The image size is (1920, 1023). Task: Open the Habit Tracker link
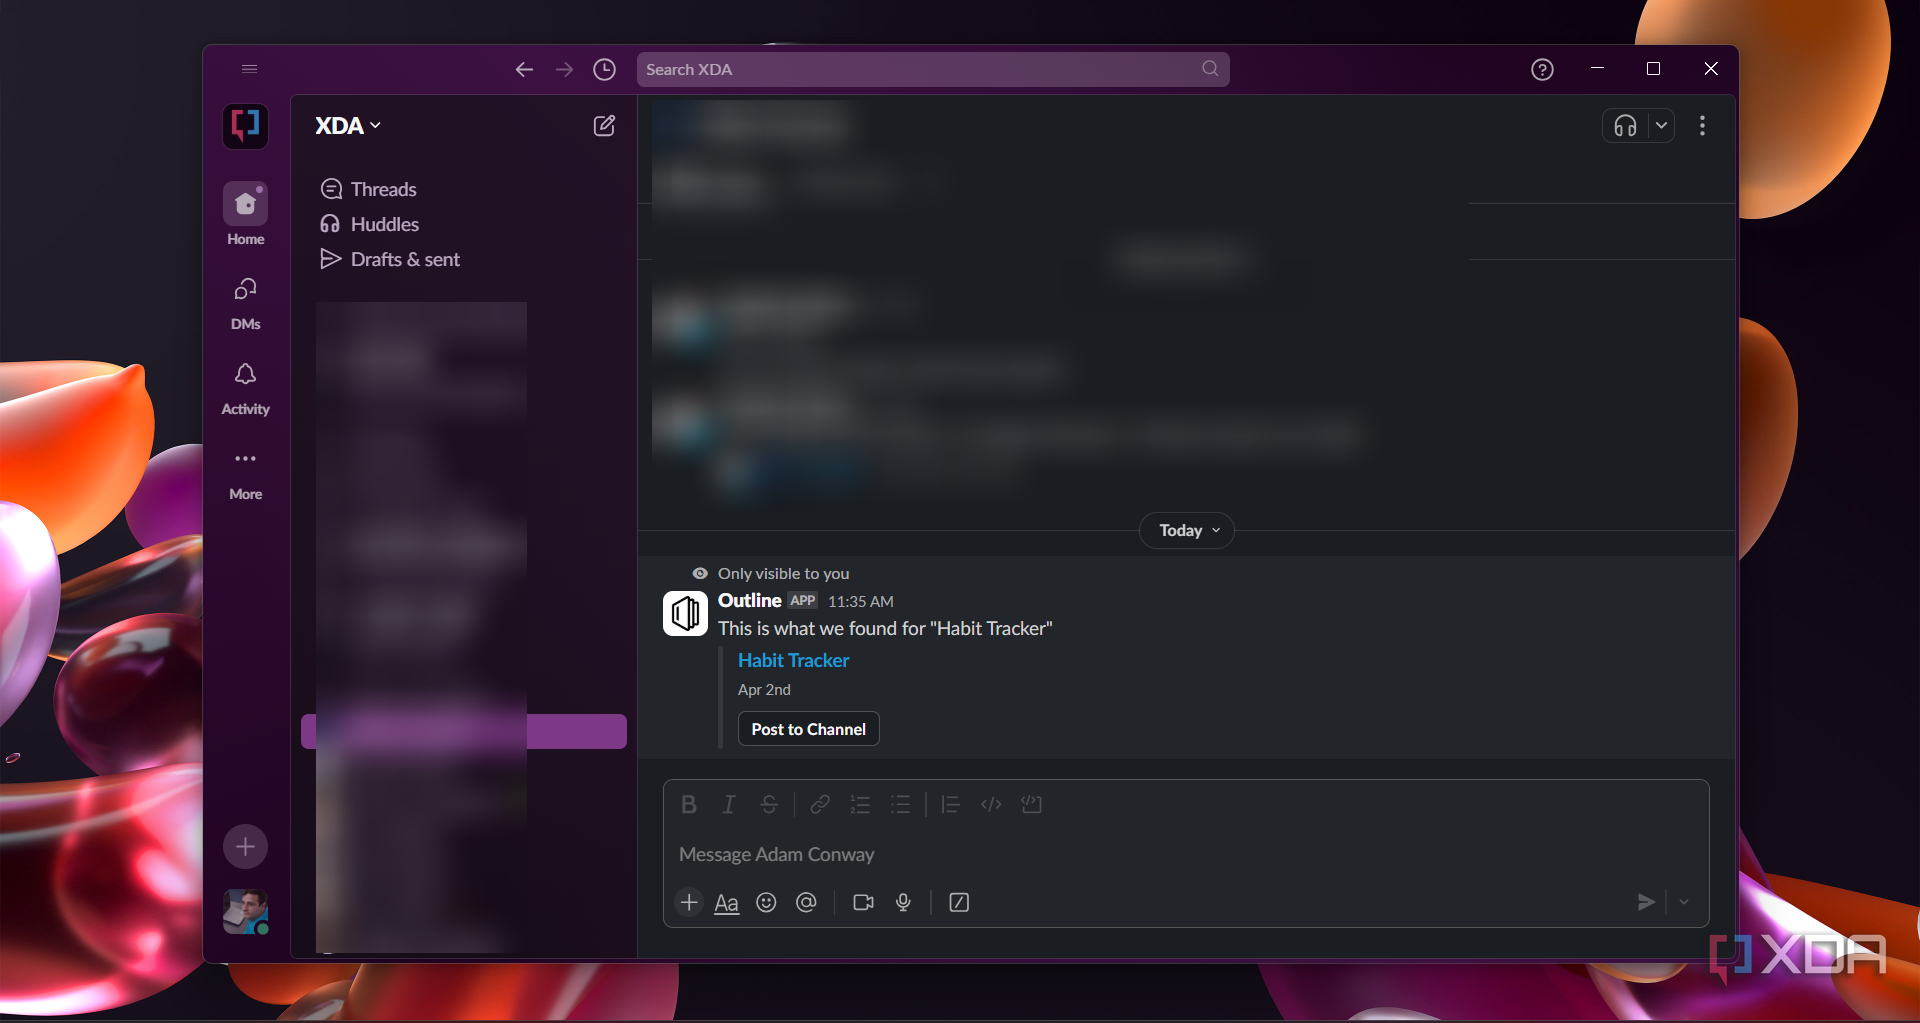[793, 660]
